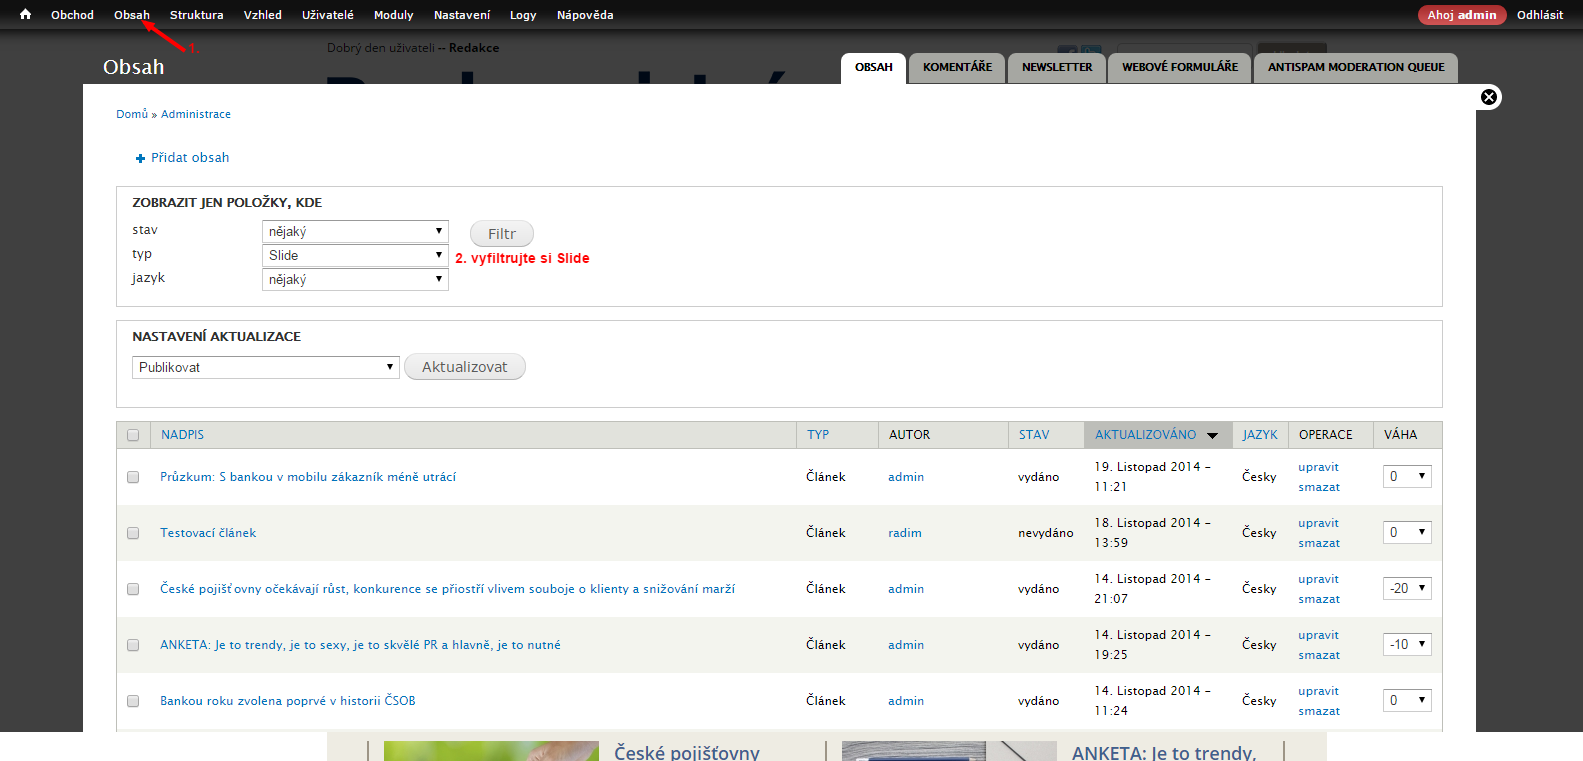Open the -20 weight dropdown
1583x761 pixels.
[x=1407, y=588]
